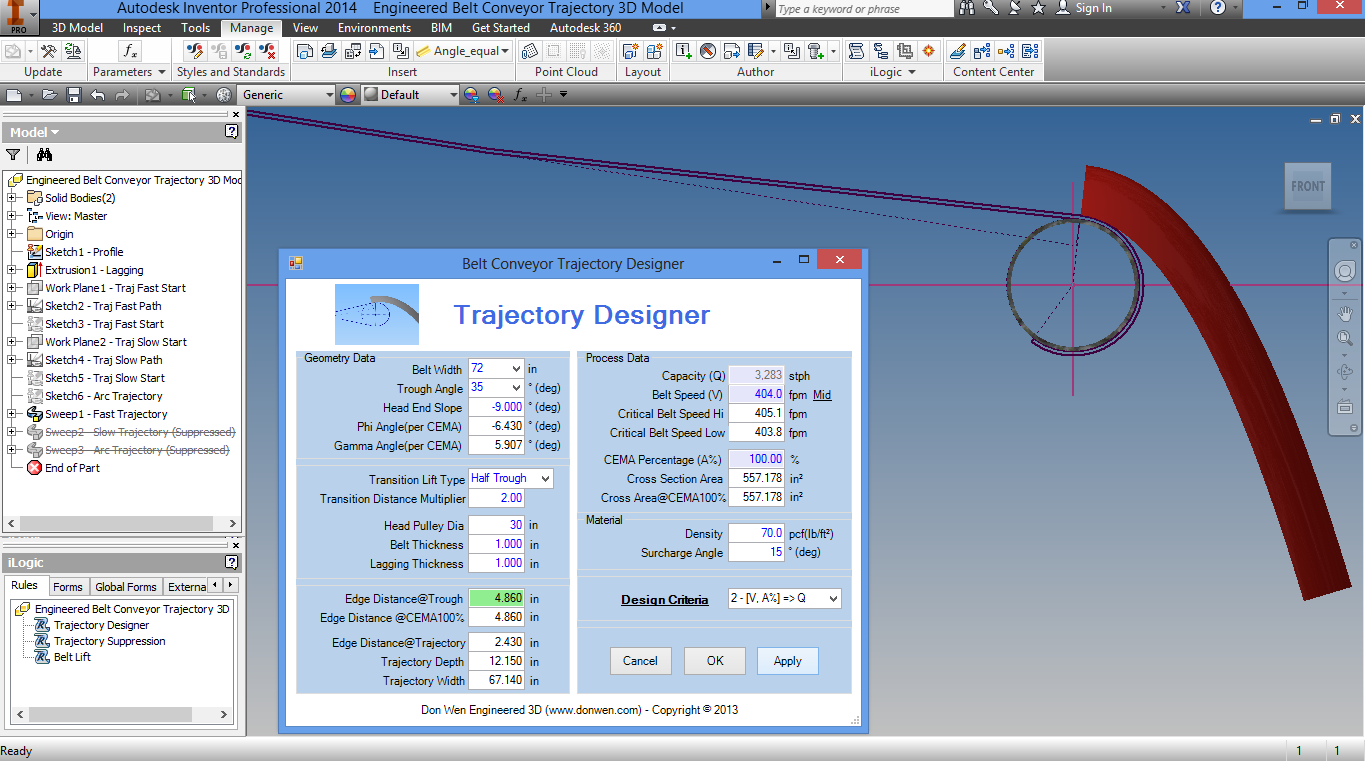1365x761 pixels.
Task: Click the Undo arrow in quick access toolbar
Action: coord(97,95)
